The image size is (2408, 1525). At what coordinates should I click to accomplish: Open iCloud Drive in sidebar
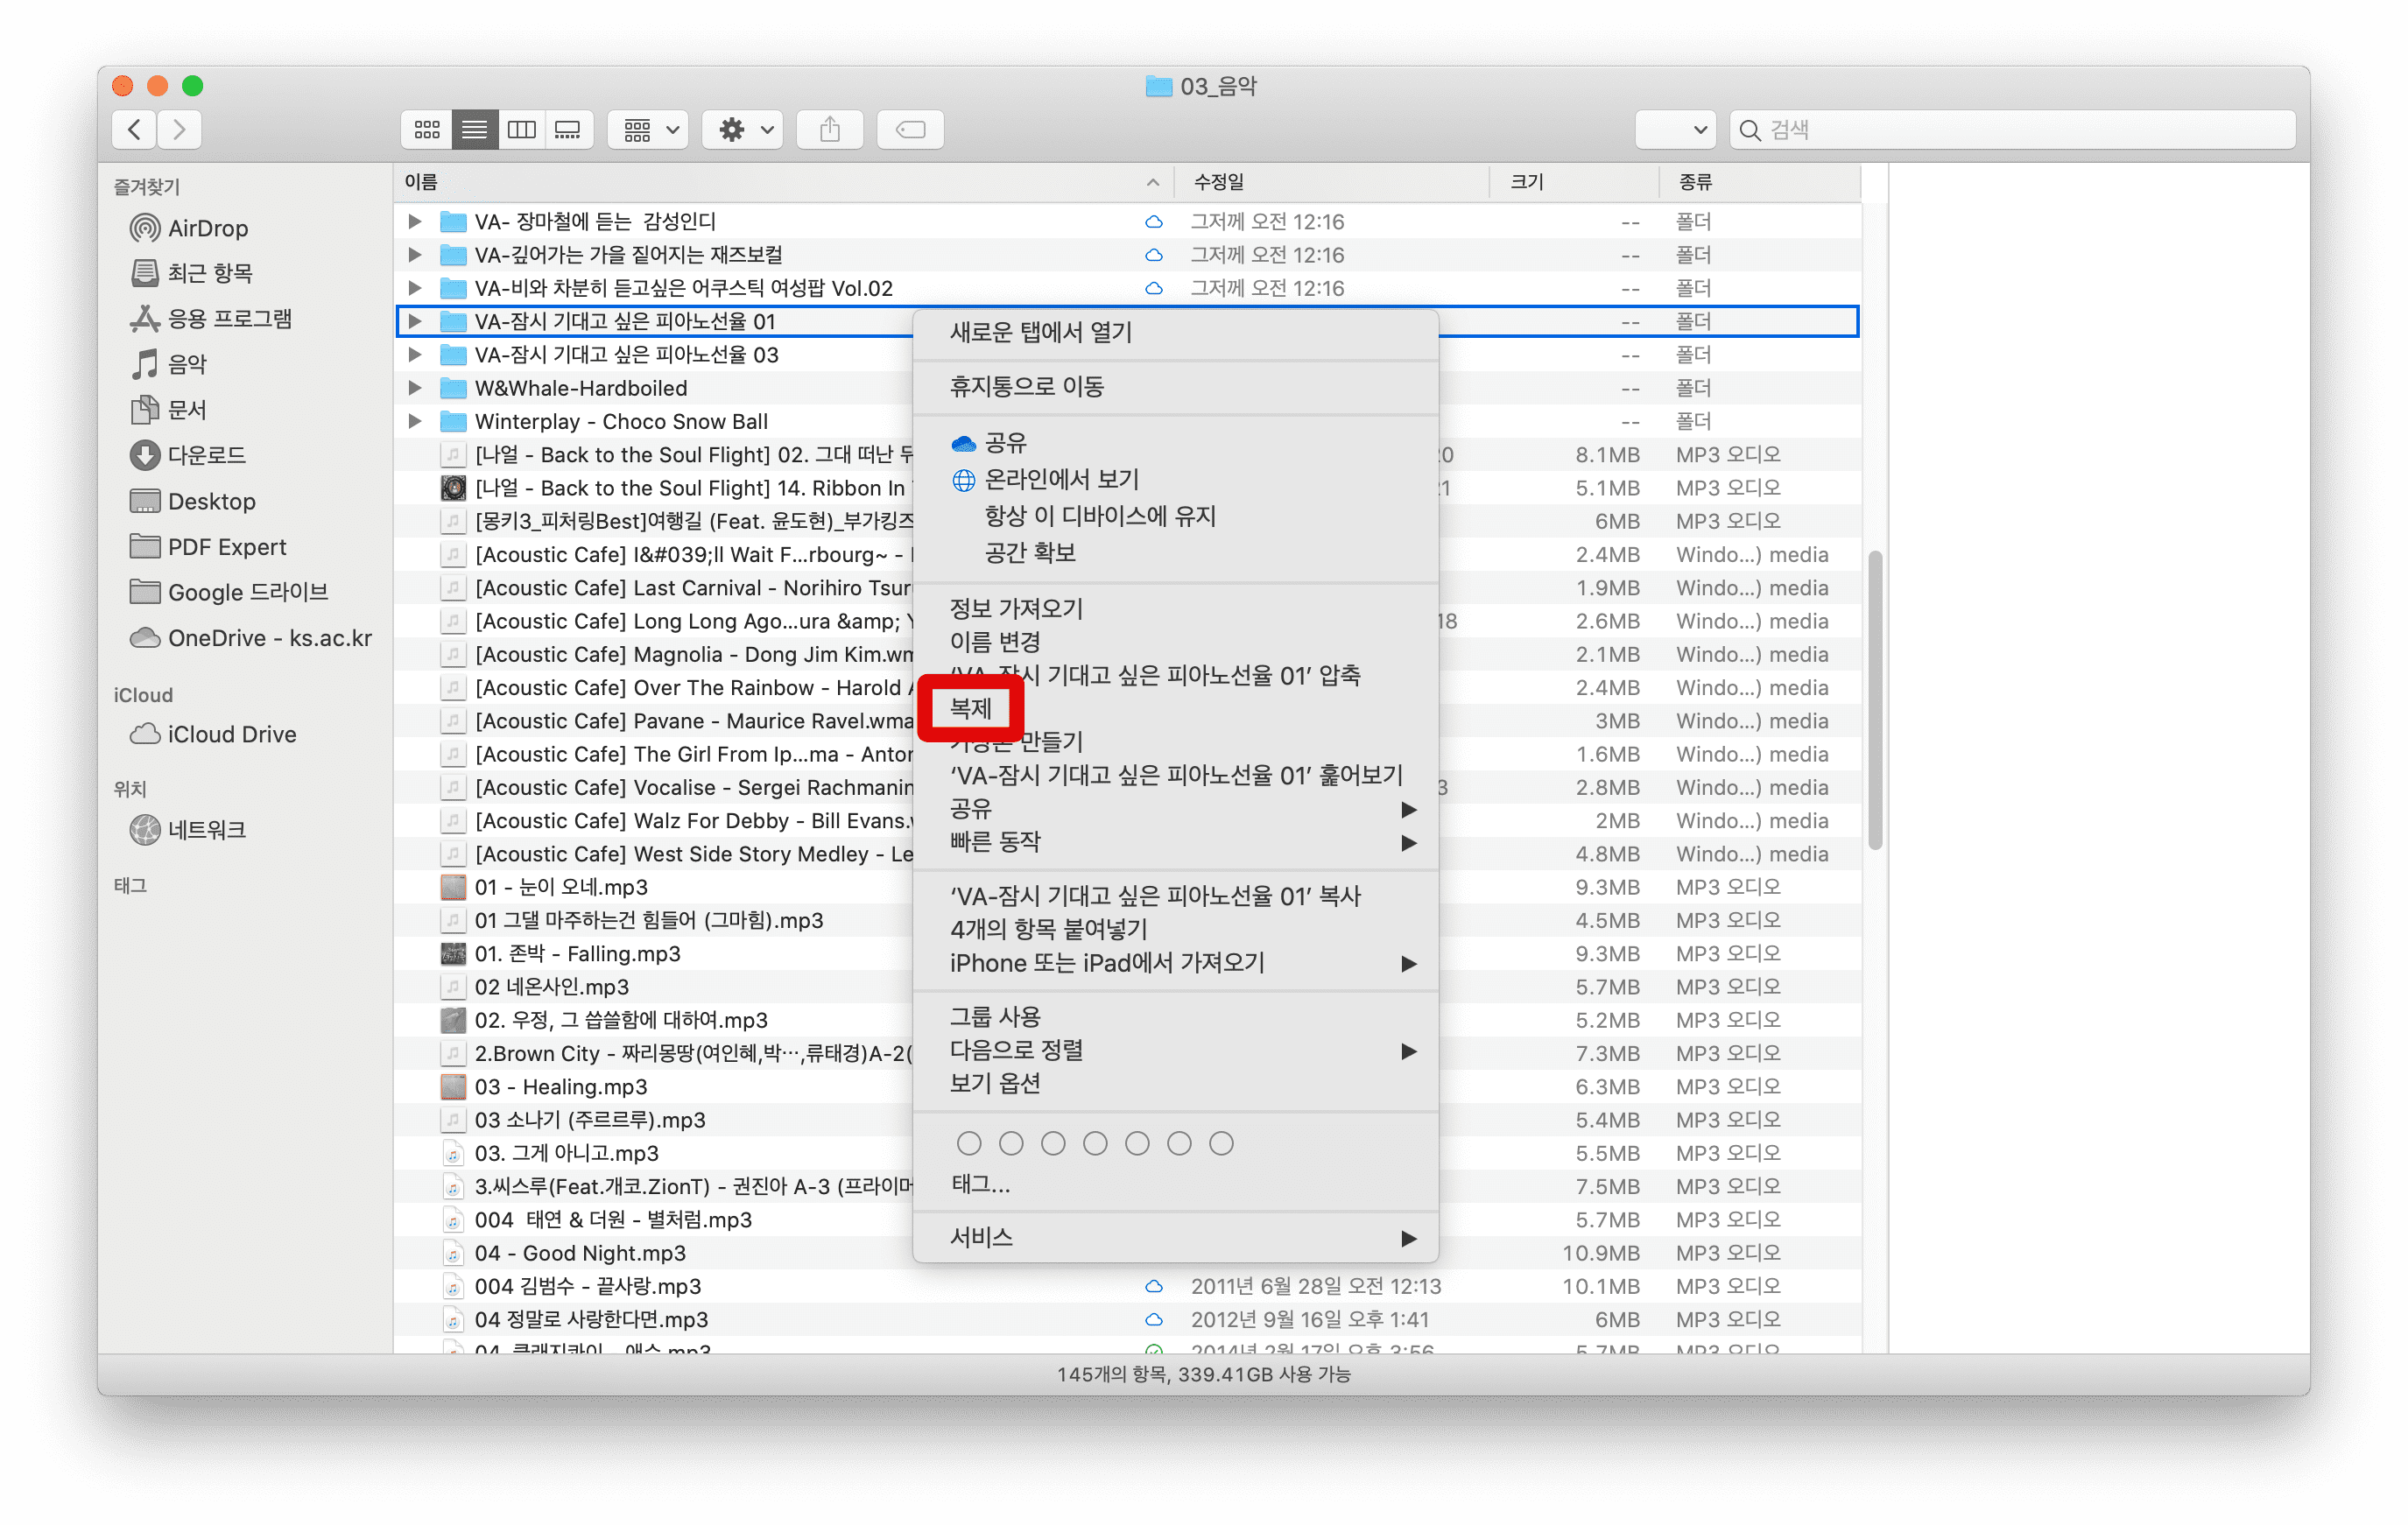point(231,734)
